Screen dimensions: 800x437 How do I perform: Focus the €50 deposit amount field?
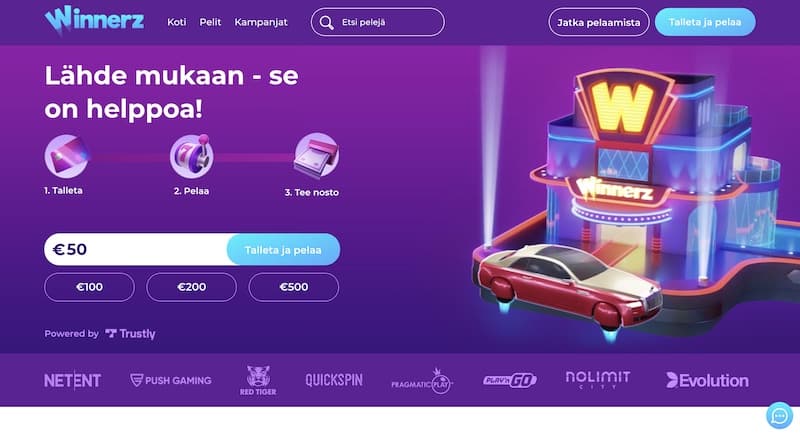click(x=136, y=249)
